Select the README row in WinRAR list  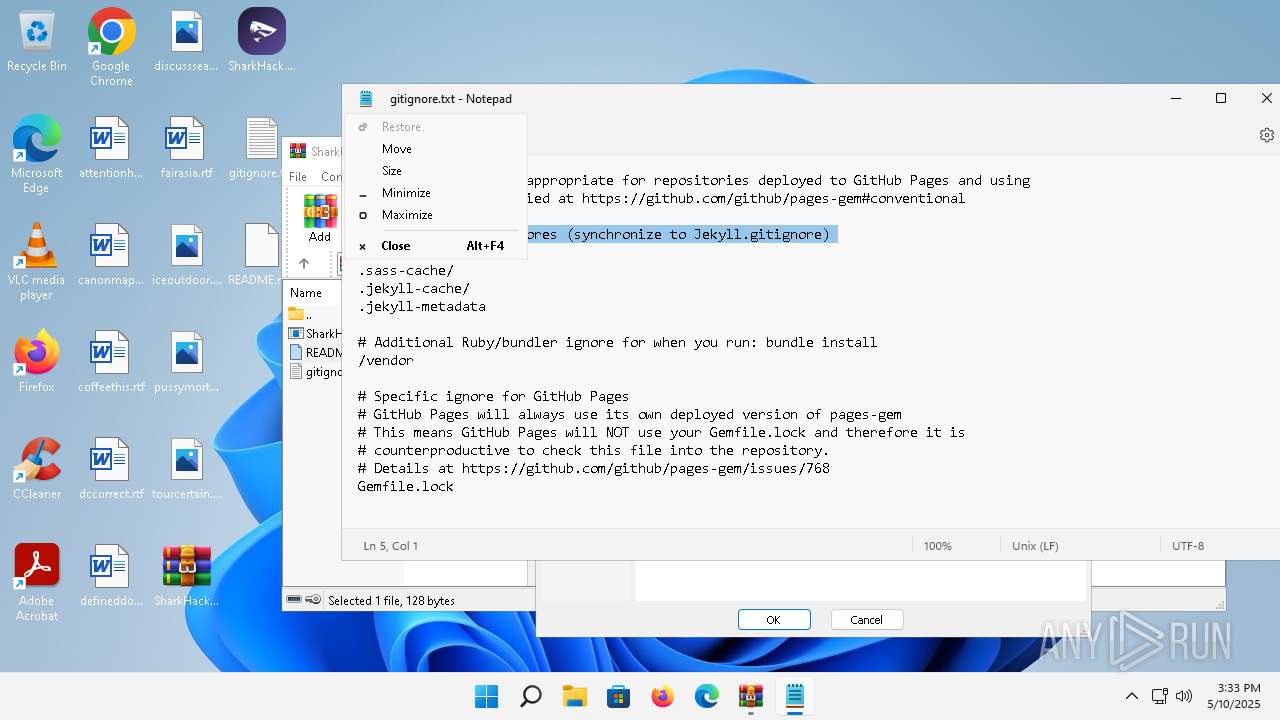click(x=314, y=352)
